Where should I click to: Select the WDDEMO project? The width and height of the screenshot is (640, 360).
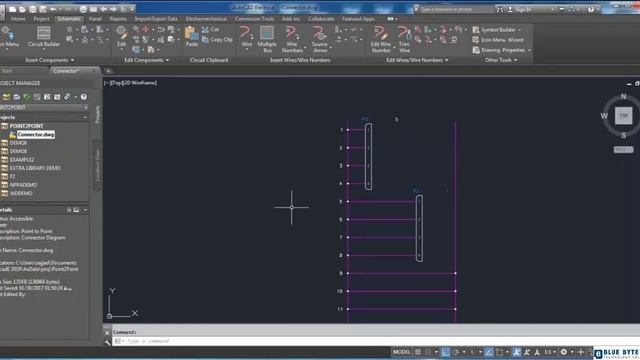(21, 193)
